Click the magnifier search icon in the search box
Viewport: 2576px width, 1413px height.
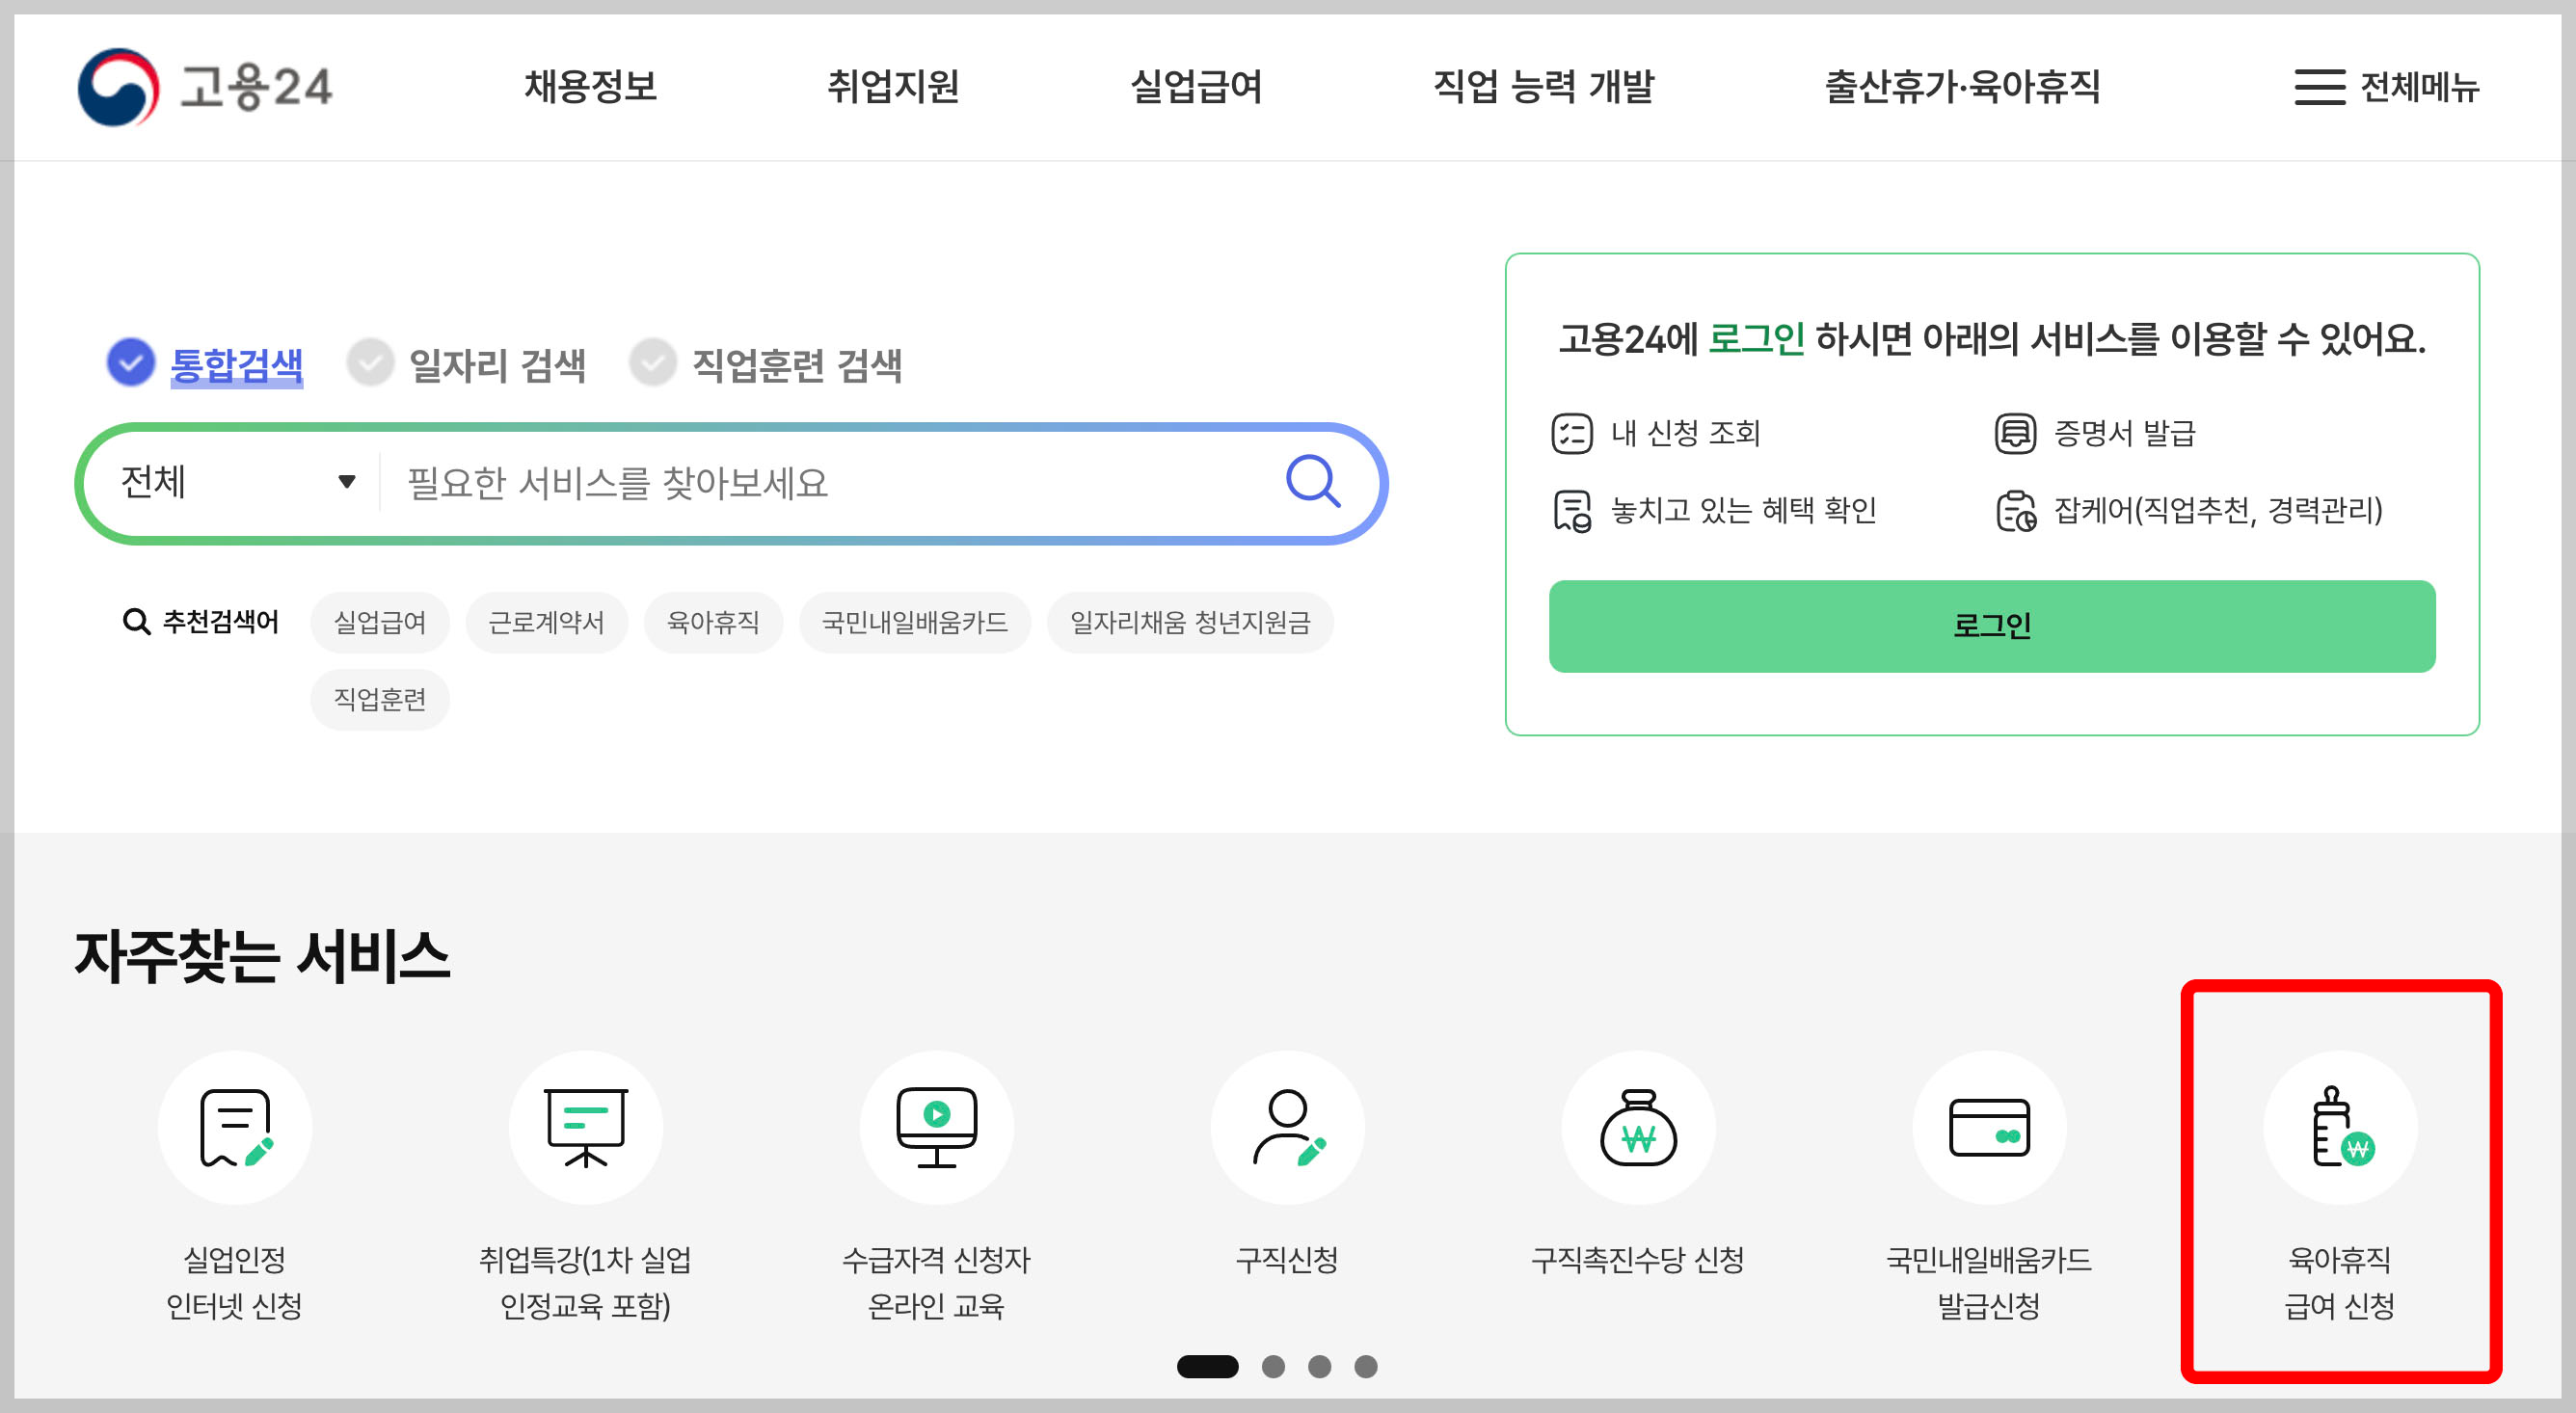pos(1312,482)
